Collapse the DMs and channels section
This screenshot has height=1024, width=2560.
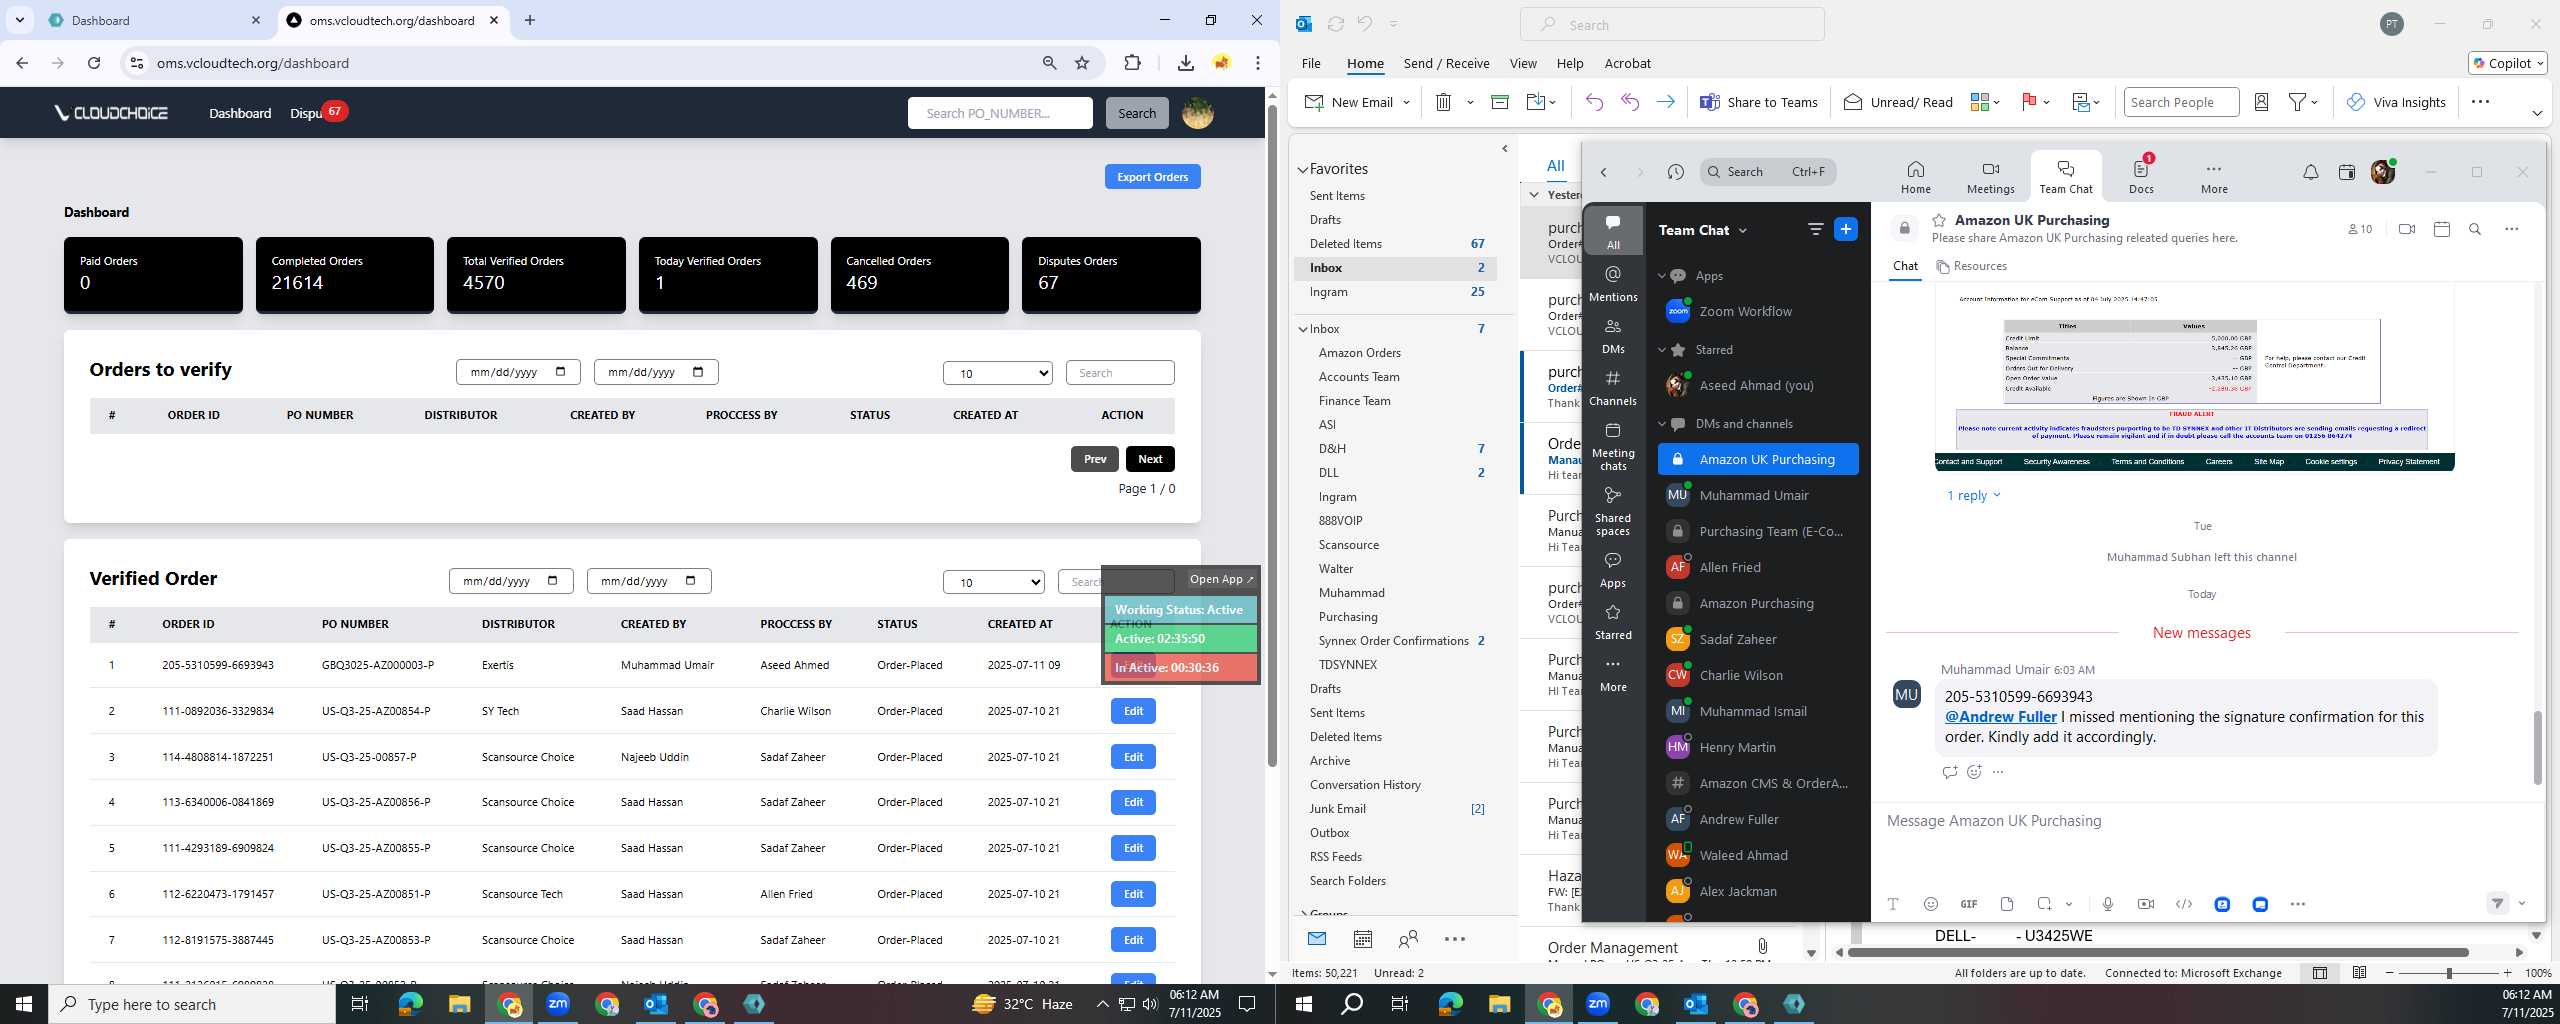(1662, 424)
